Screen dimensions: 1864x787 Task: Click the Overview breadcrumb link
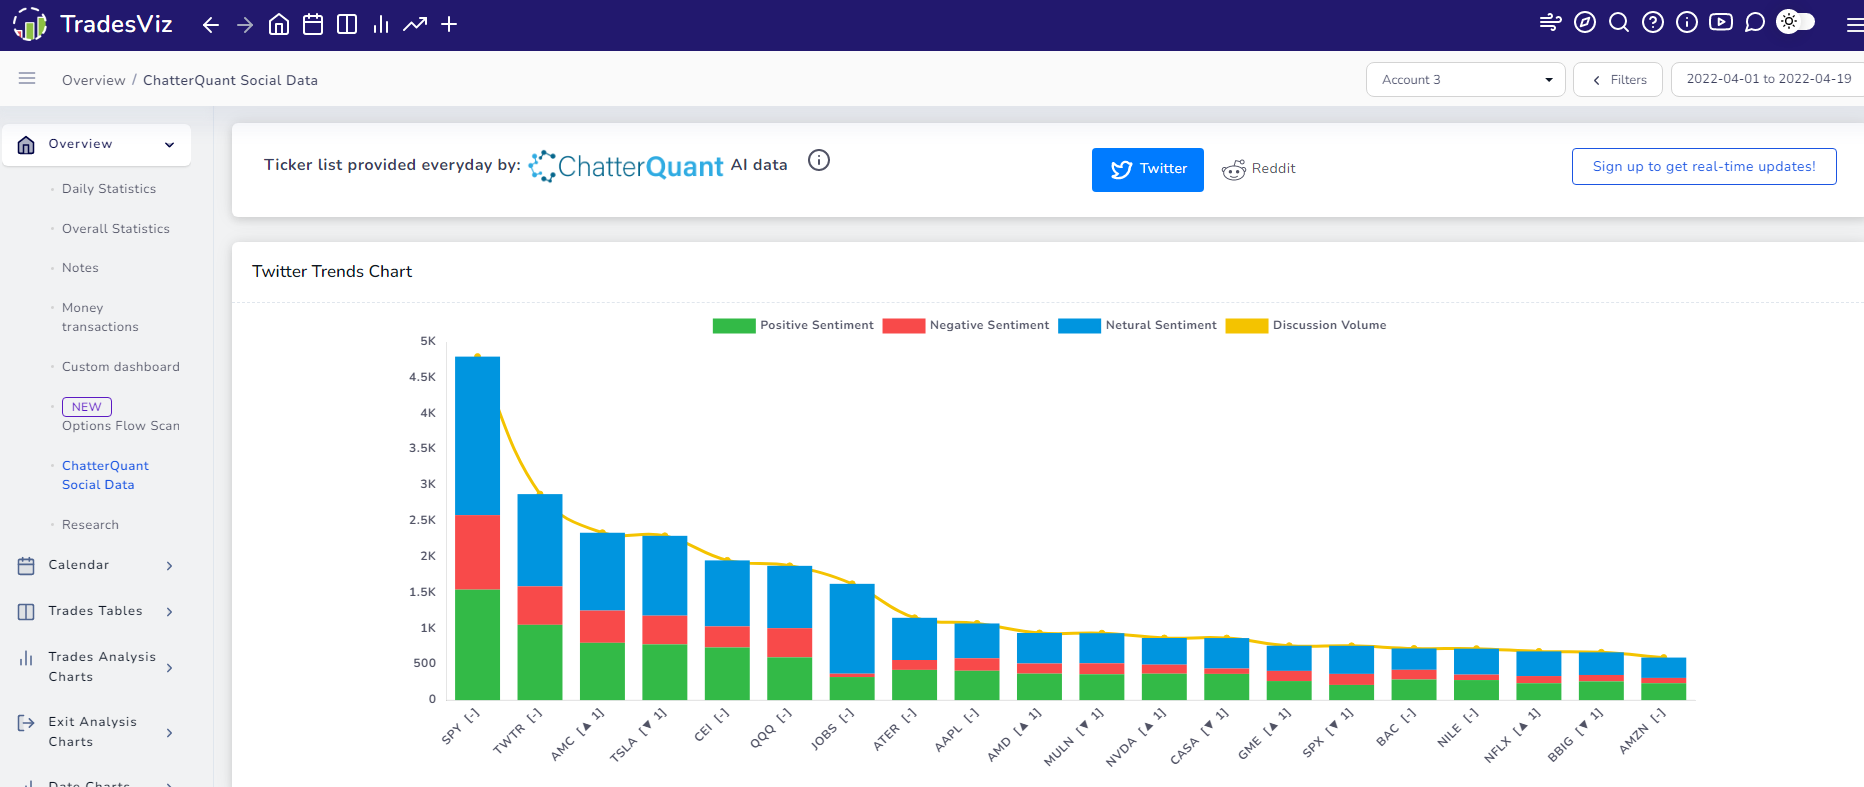(x=94, y=80)
